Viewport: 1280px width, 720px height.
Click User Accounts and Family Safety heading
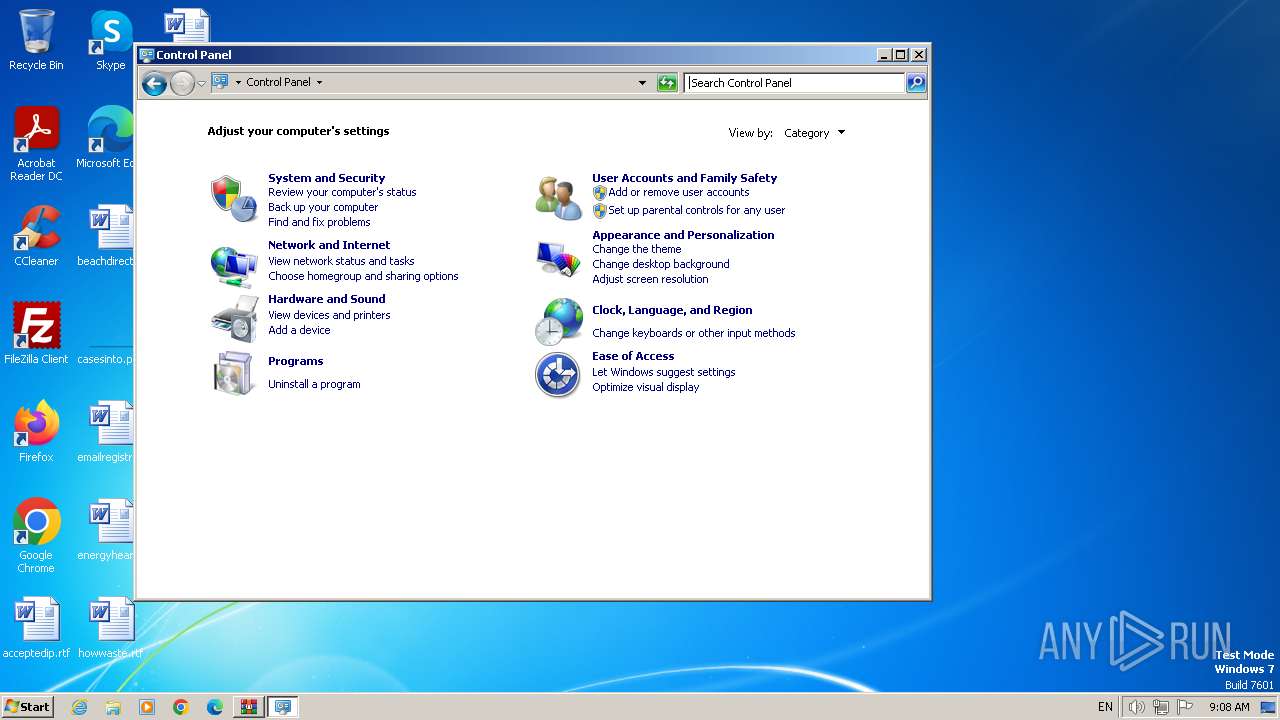tap(684, 178)
